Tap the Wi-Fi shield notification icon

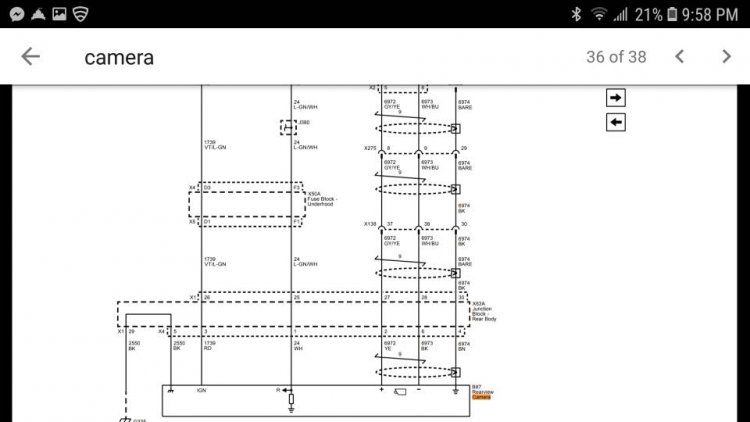pyautogui.click(x=80, y=14)
